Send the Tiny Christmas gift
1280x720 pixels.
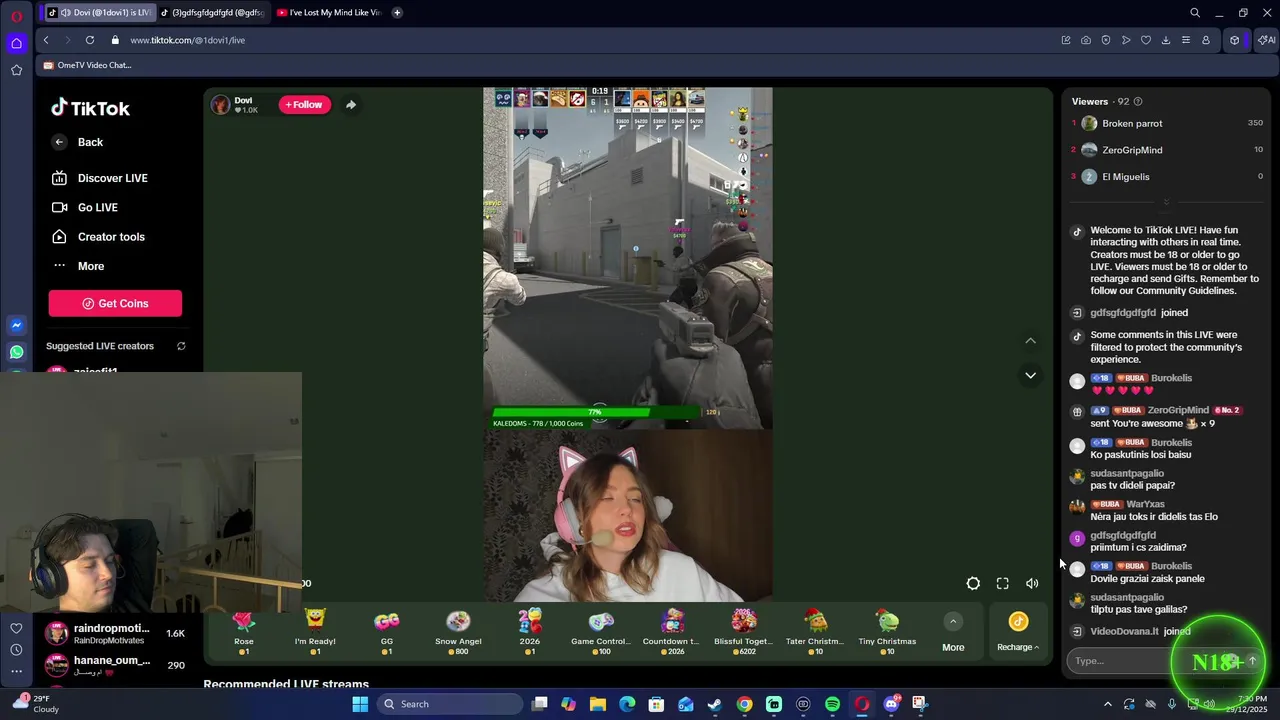tap(887, 633)
